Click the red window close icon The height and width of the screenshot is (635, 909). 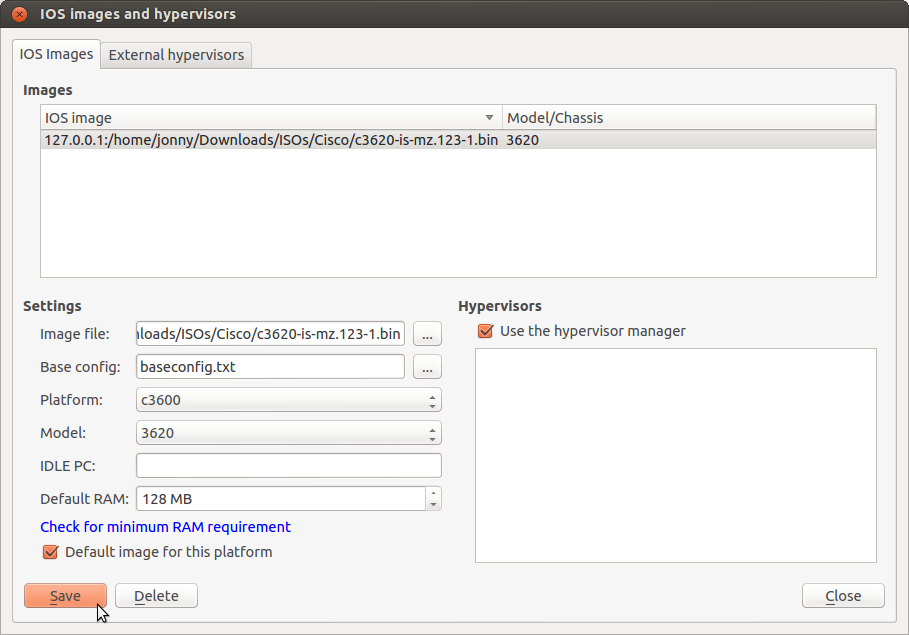point(19,14)
